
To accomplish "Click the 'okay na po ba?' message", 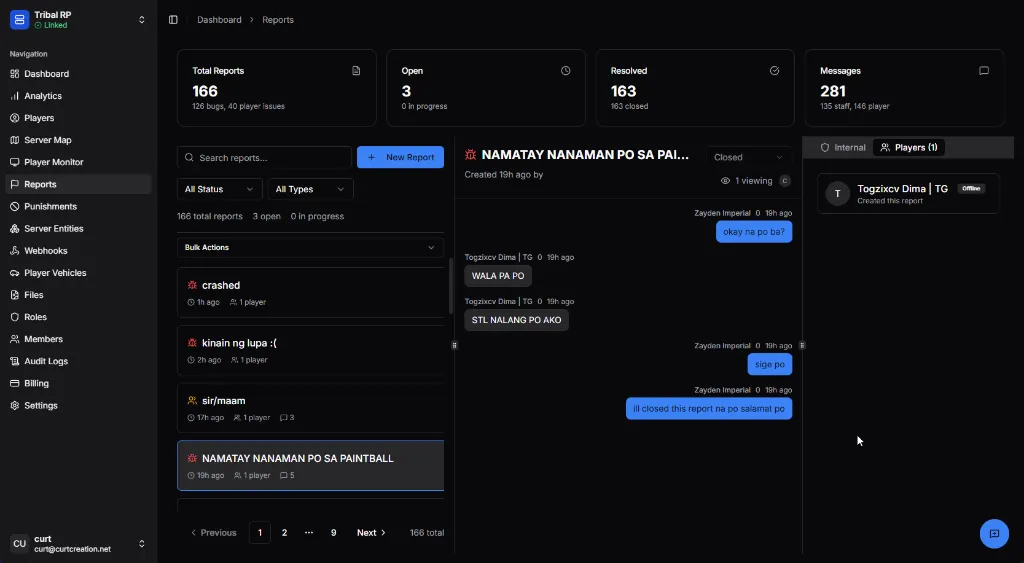I will pyautogui.click(x=754, y=232).
